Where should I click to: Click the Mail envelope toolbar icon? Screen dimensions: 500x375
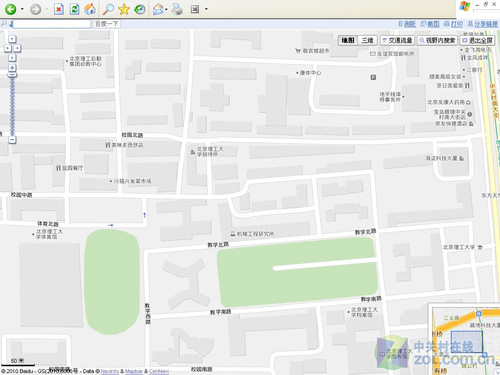[158, 9]
